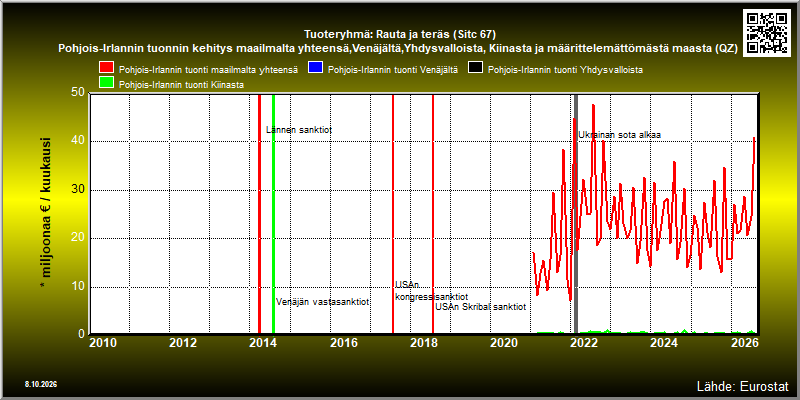Click the y-axis value 20

click(78, 238)
